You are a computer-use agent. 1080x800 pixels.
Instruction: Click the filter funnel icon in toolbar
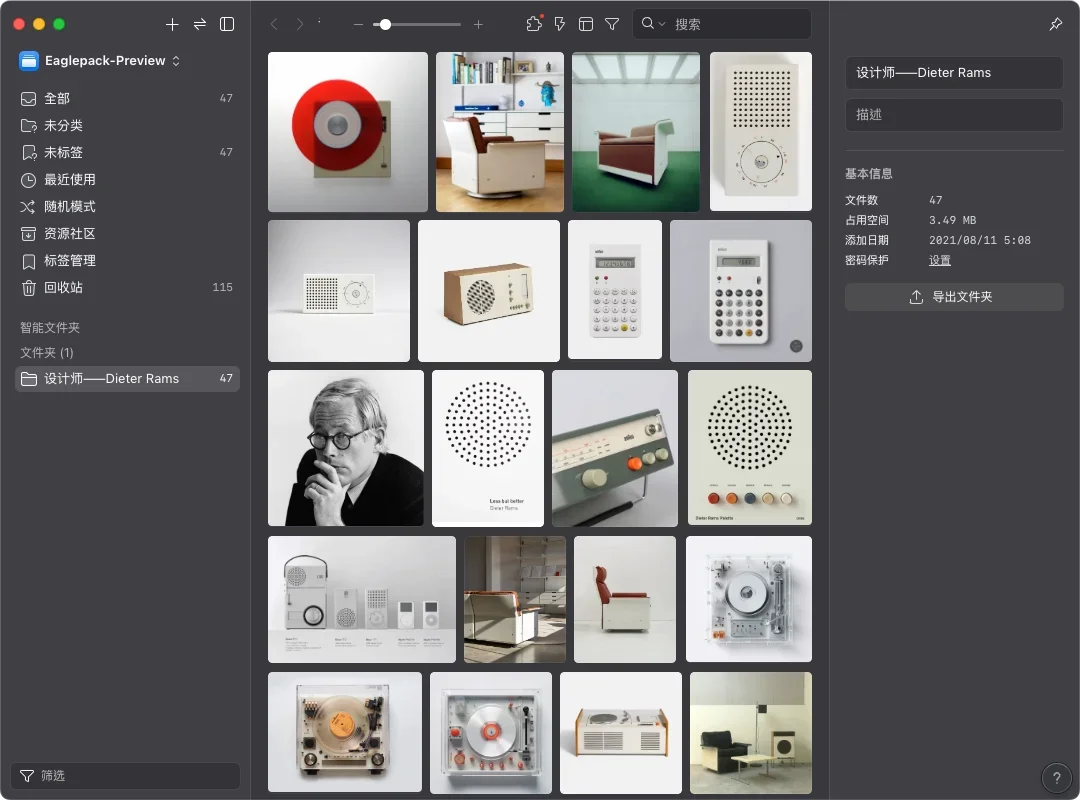612,24
